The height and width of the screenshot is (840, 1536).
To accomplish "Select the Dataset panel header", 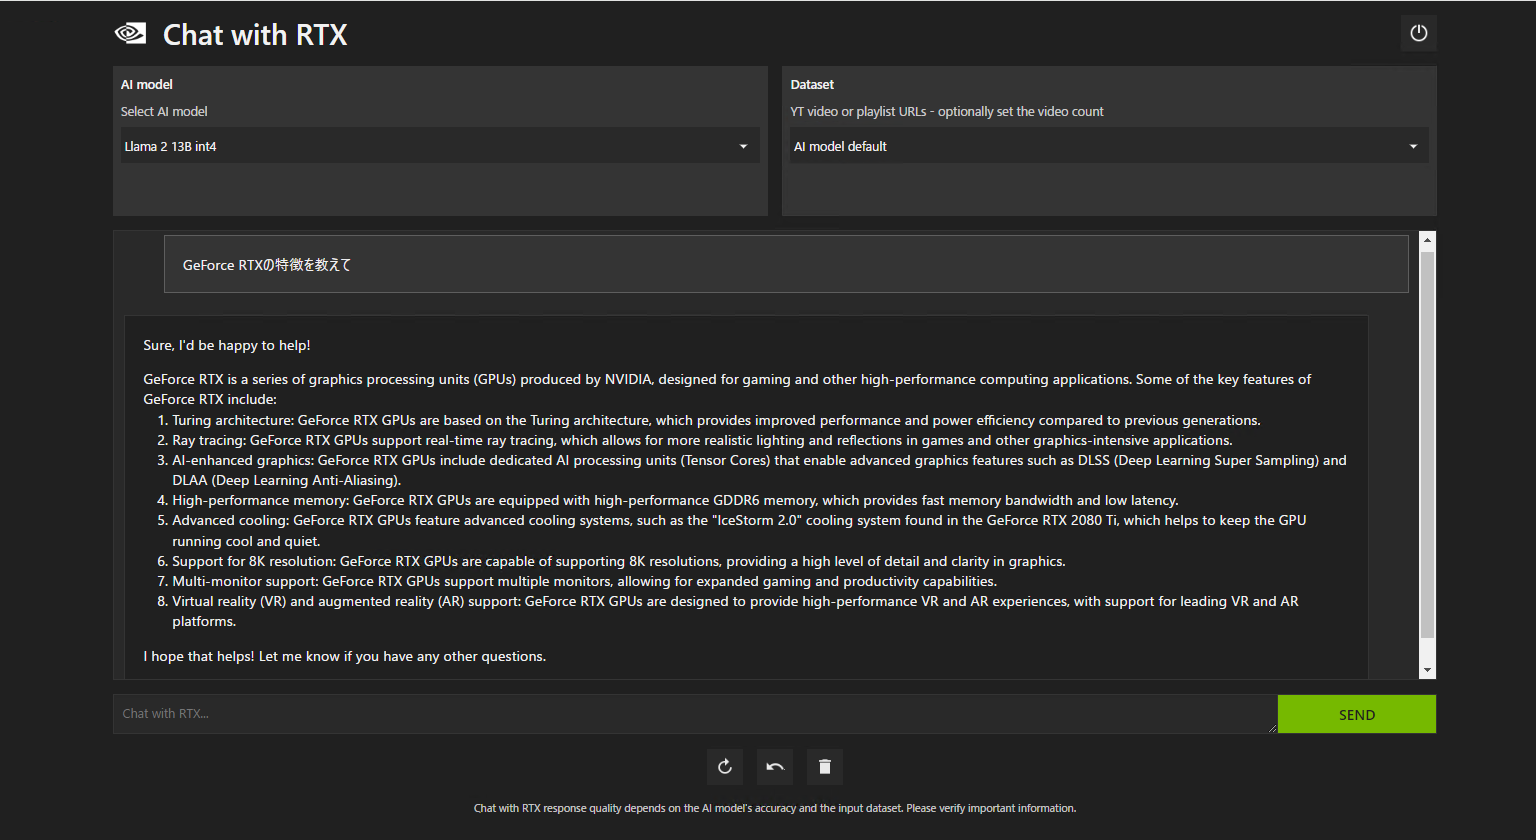I will pos(812,84).
